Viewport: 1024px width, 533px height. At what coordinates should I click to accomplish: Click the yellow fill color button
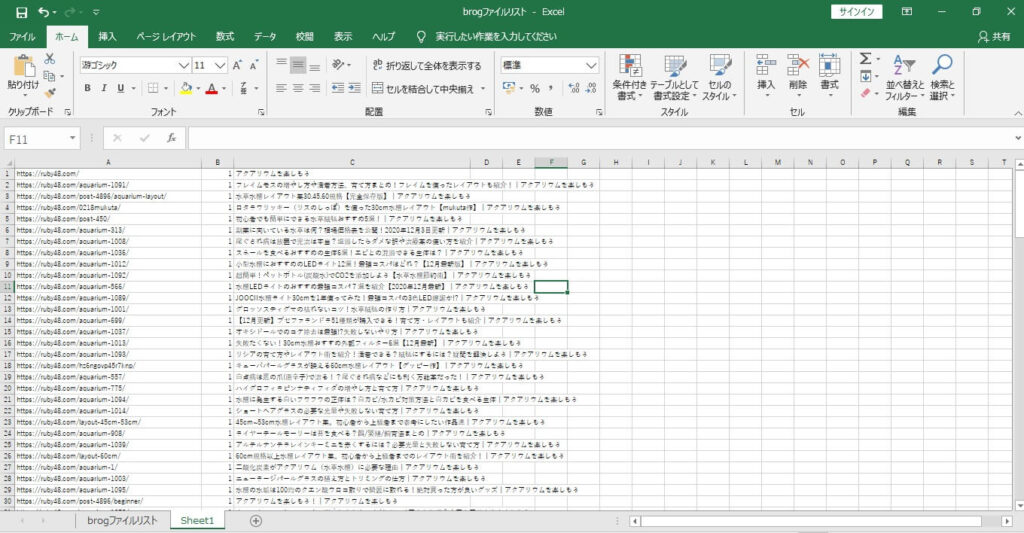click(186, 88)
